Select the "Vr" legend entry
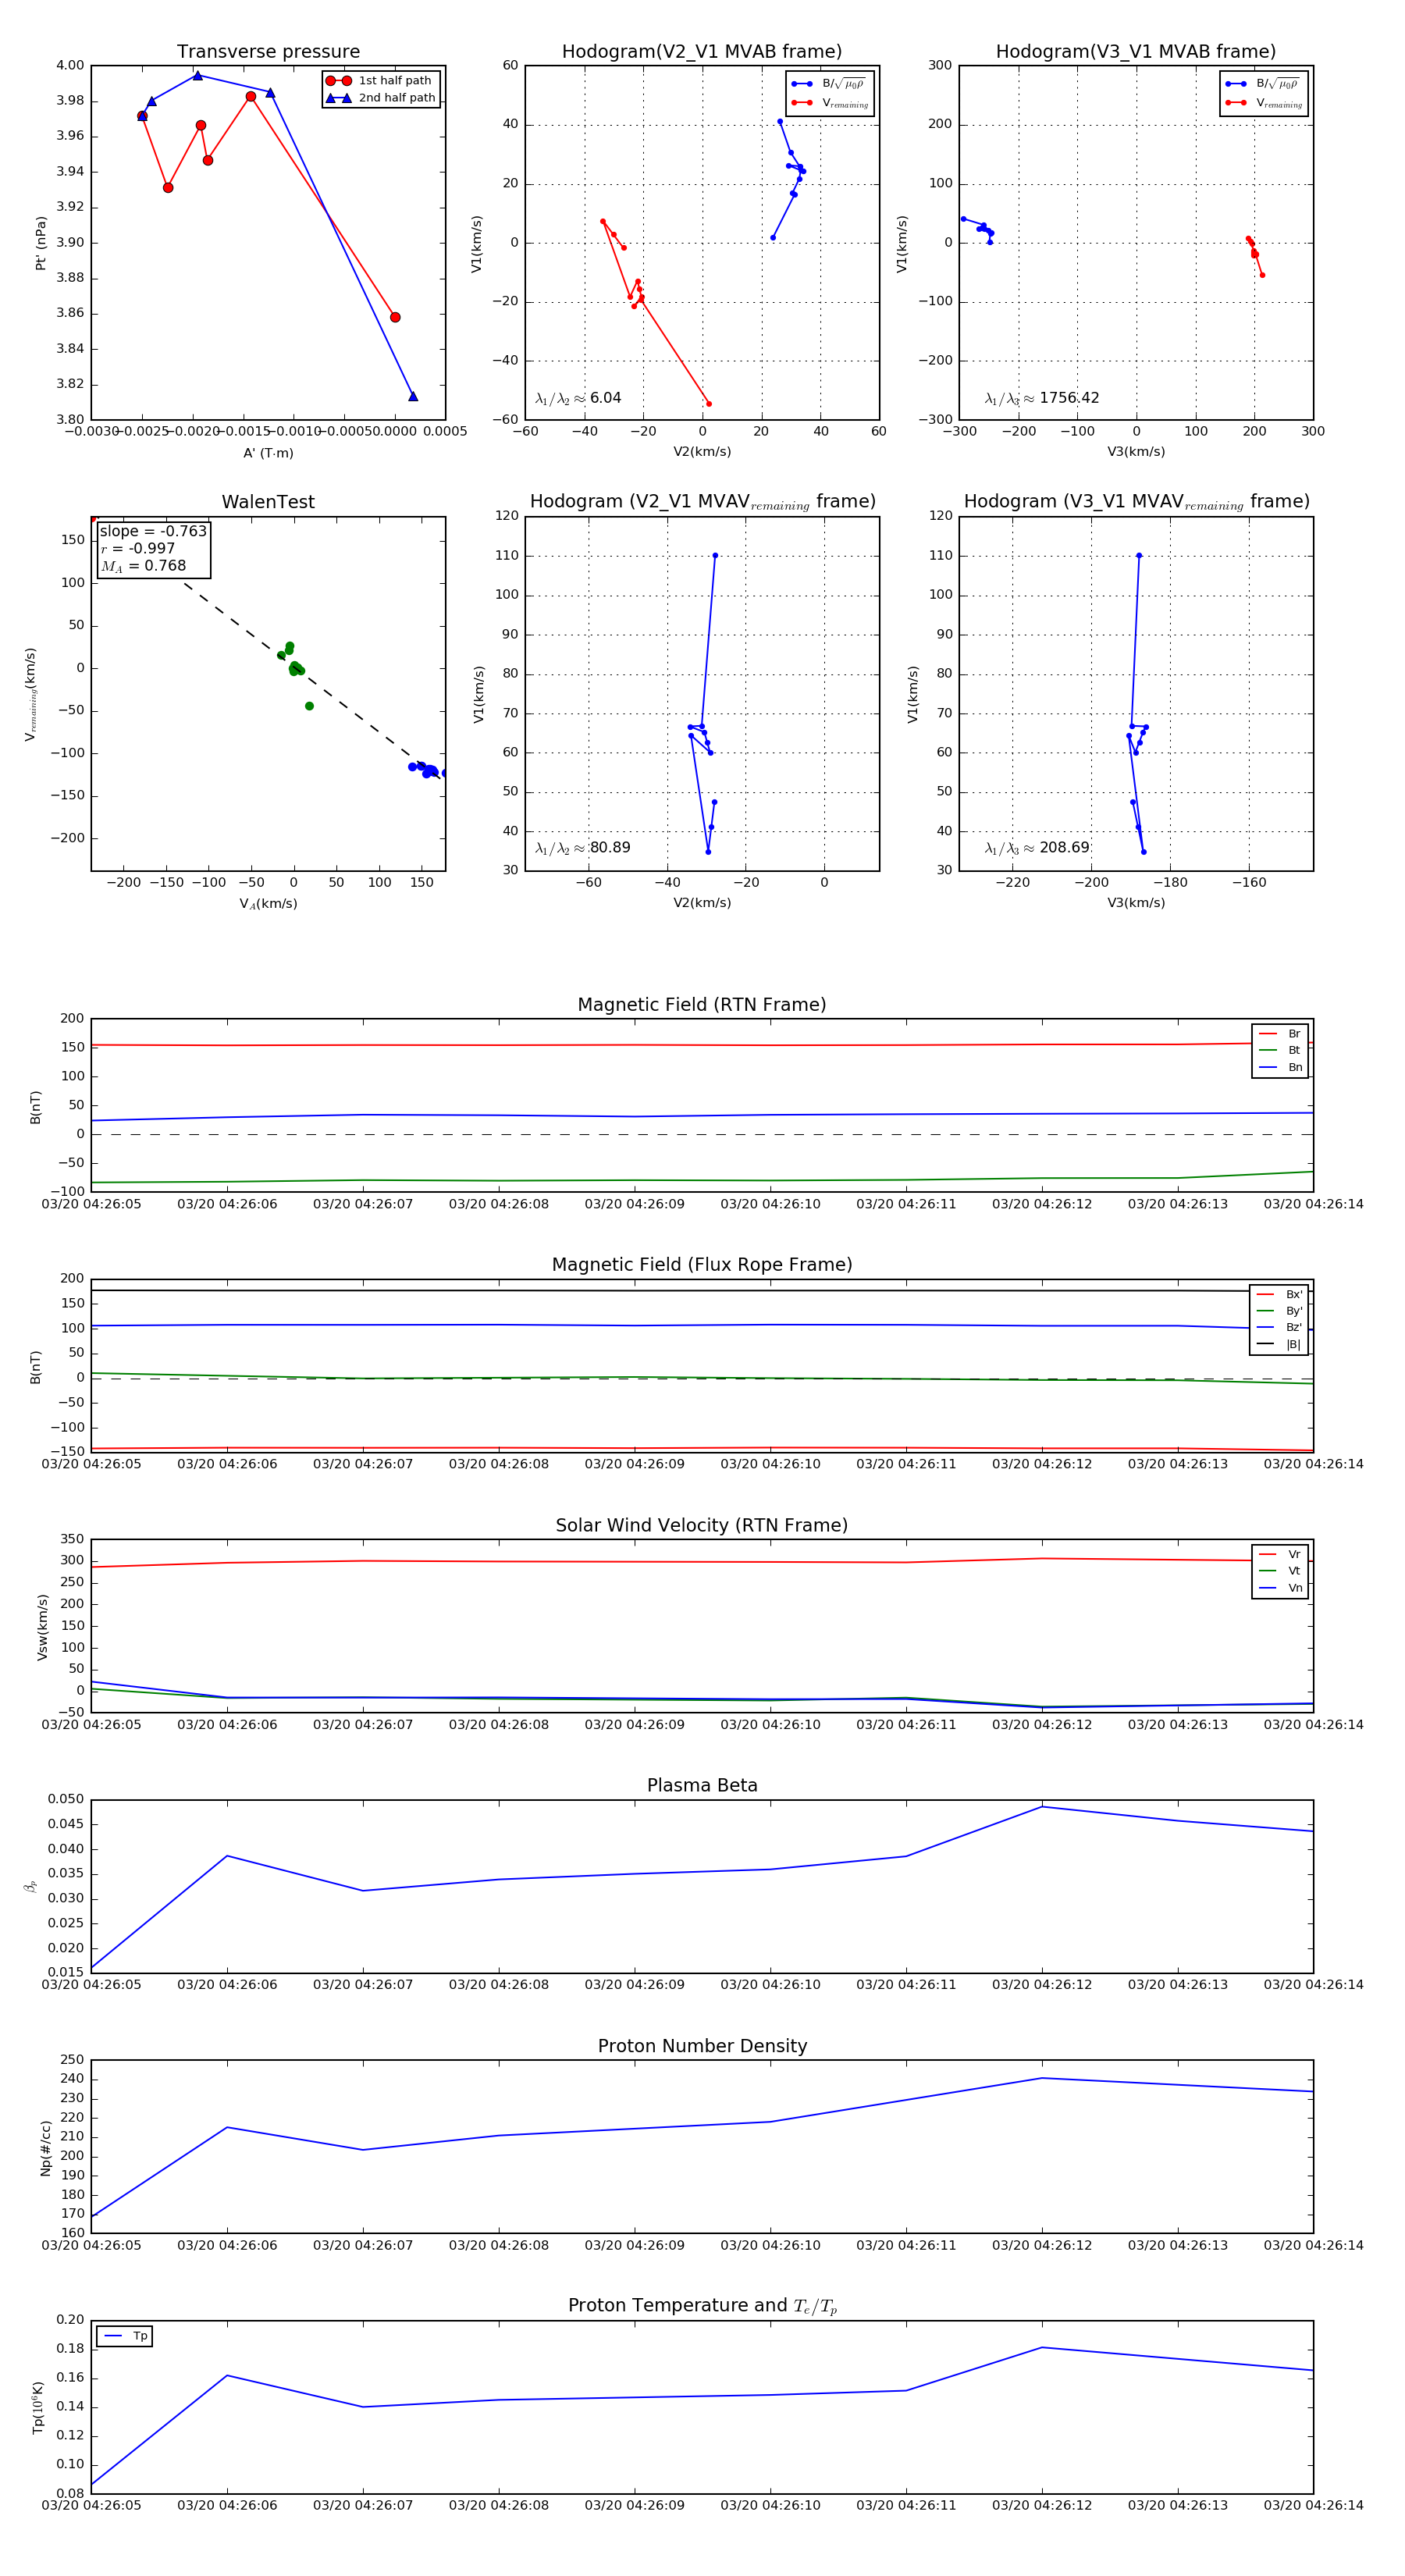1405x2576 pixels. click(1281, 1555)
